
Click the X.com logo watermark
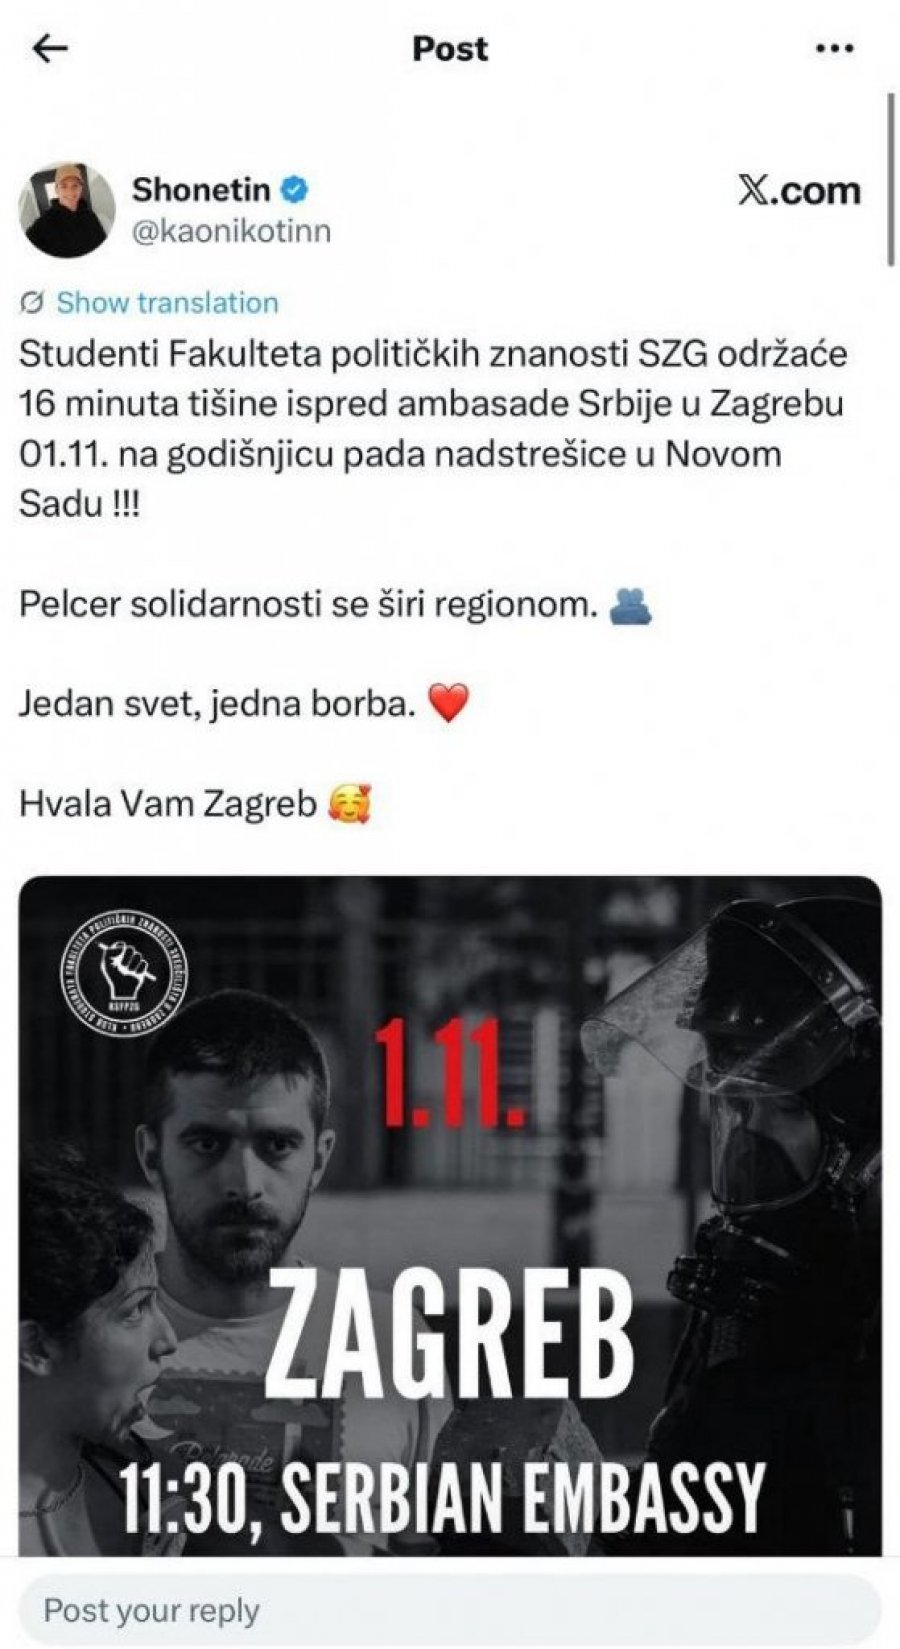[x=799, y=190]
